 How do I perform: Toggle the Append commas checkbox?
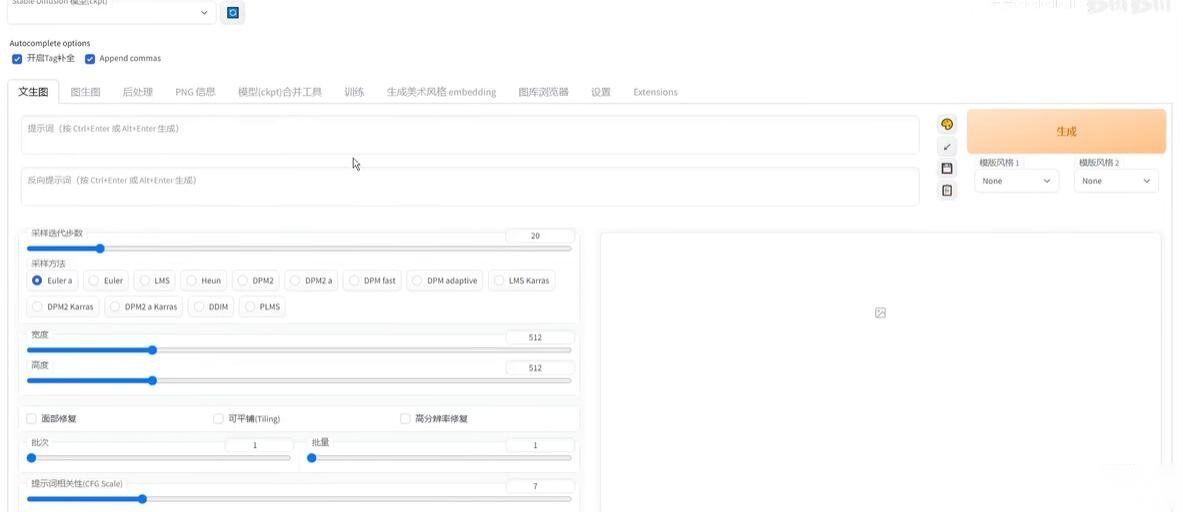point(91,59)
